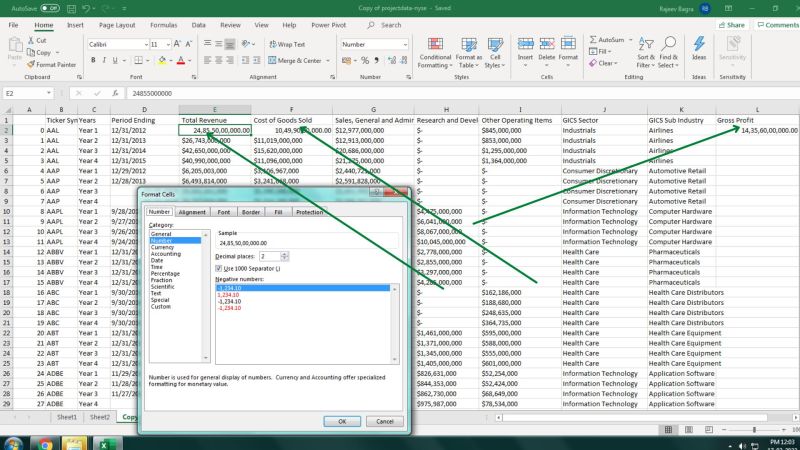The image size is (800, 450).
Task: Expand the Name Box dropdown for E2
Action: click(48, 93)
